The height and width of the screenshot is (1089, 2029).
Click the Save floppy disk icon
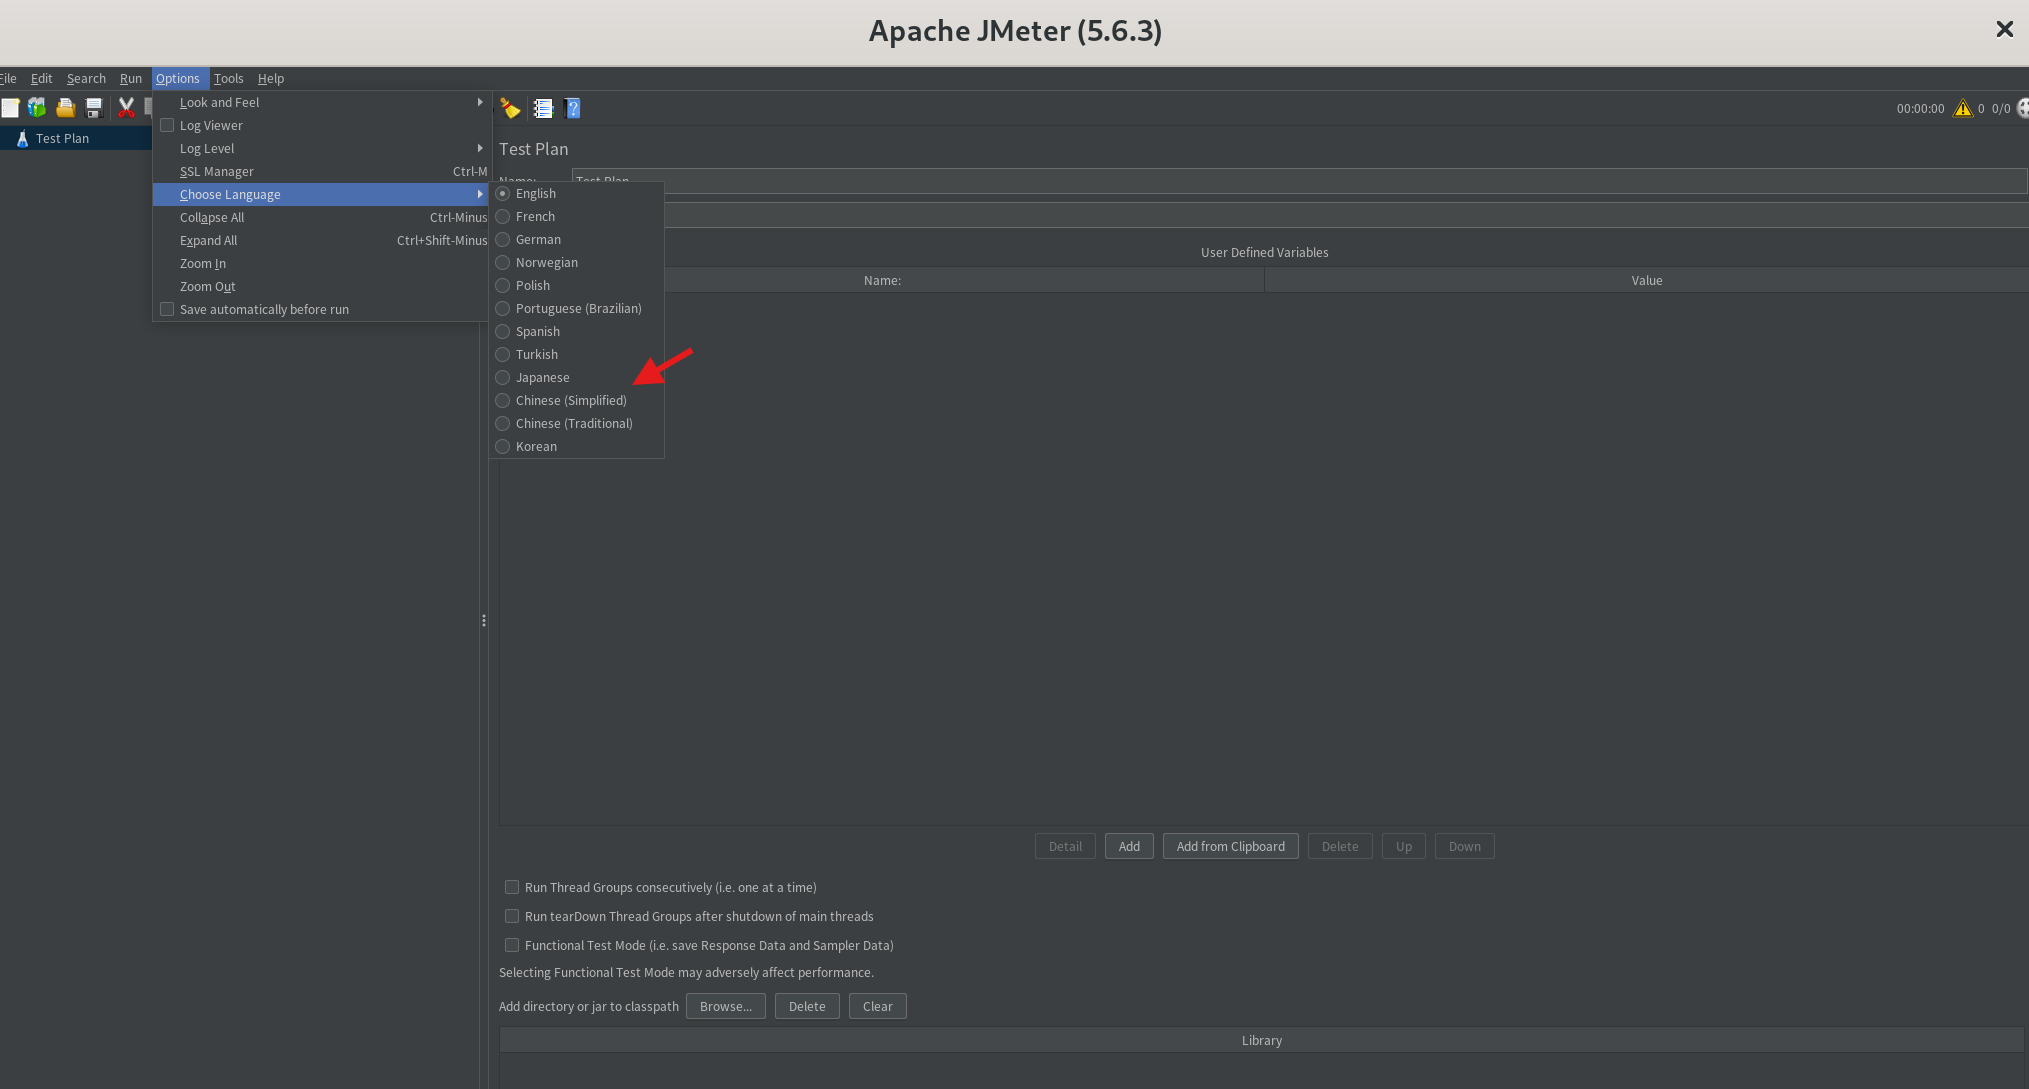(x=94, y=108)
